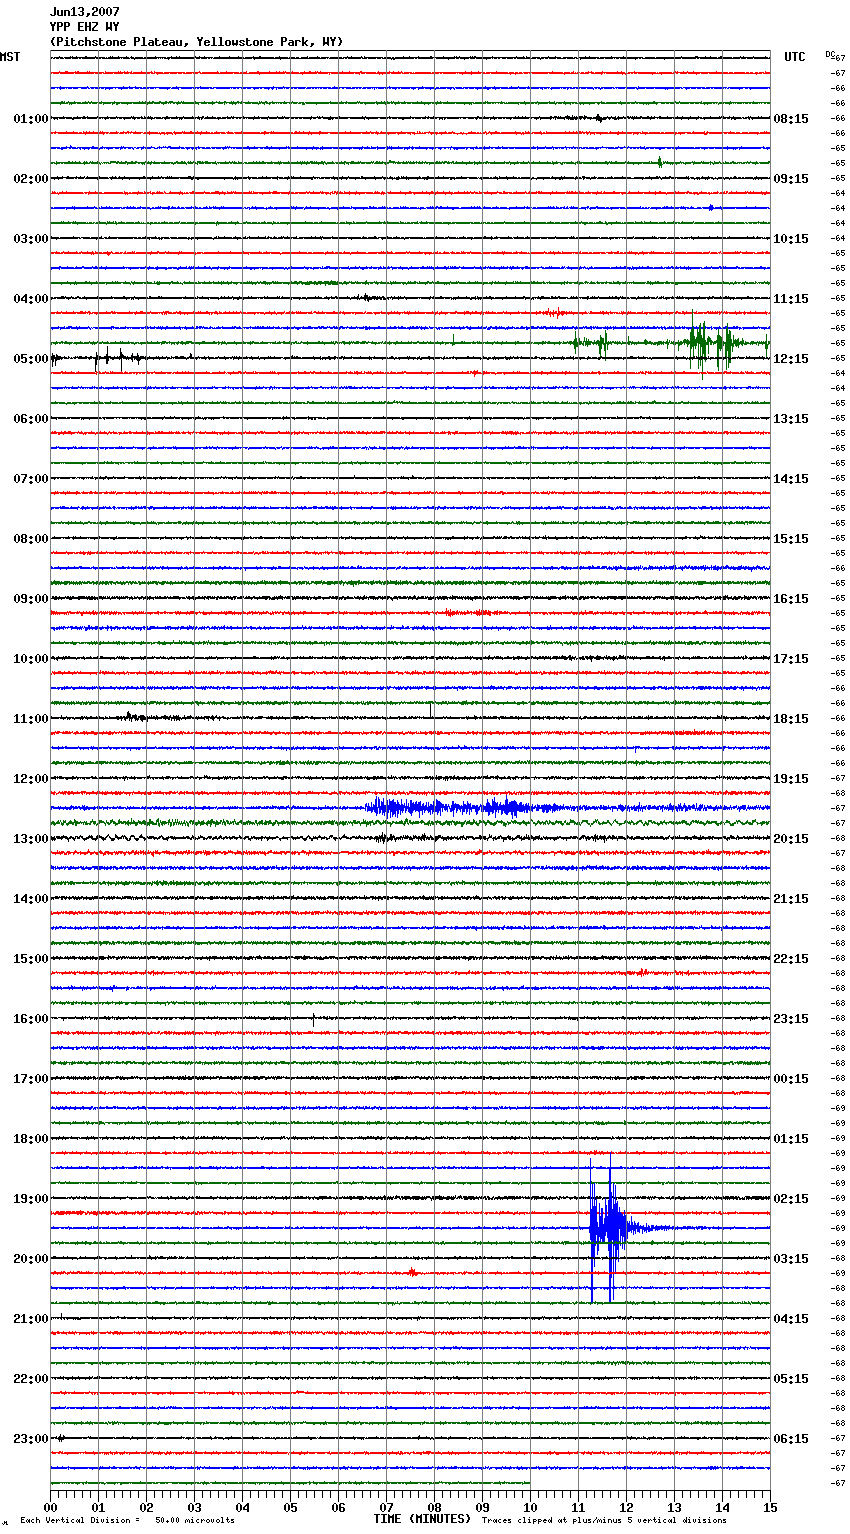The height and width of the screenshot is (1534, 850).
Task: Click the 11:15 UTC row label
Action: pos(791,299)
